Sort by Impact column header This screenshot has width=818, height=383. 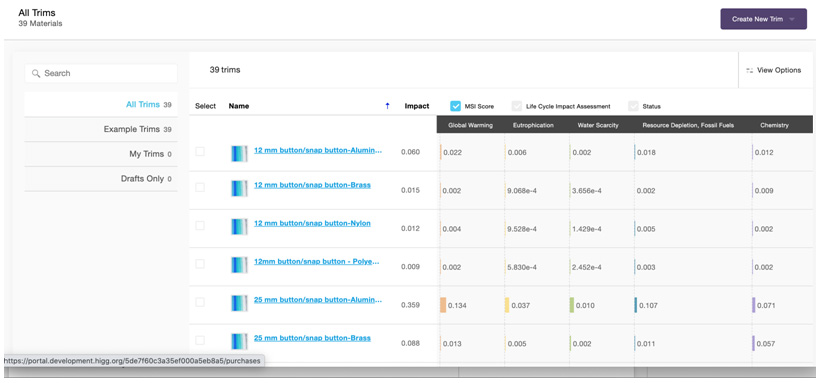[417, 106]
